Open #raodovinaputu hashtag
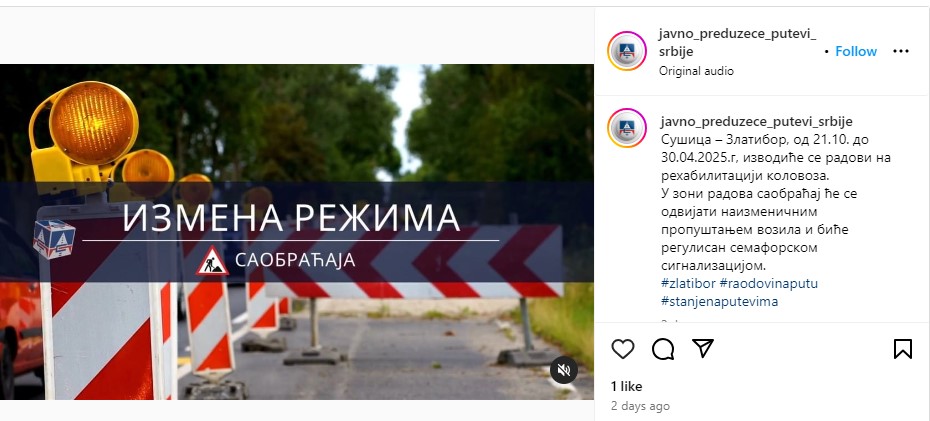930x421 pixels. pyautogui.click(x=769, y=283)
